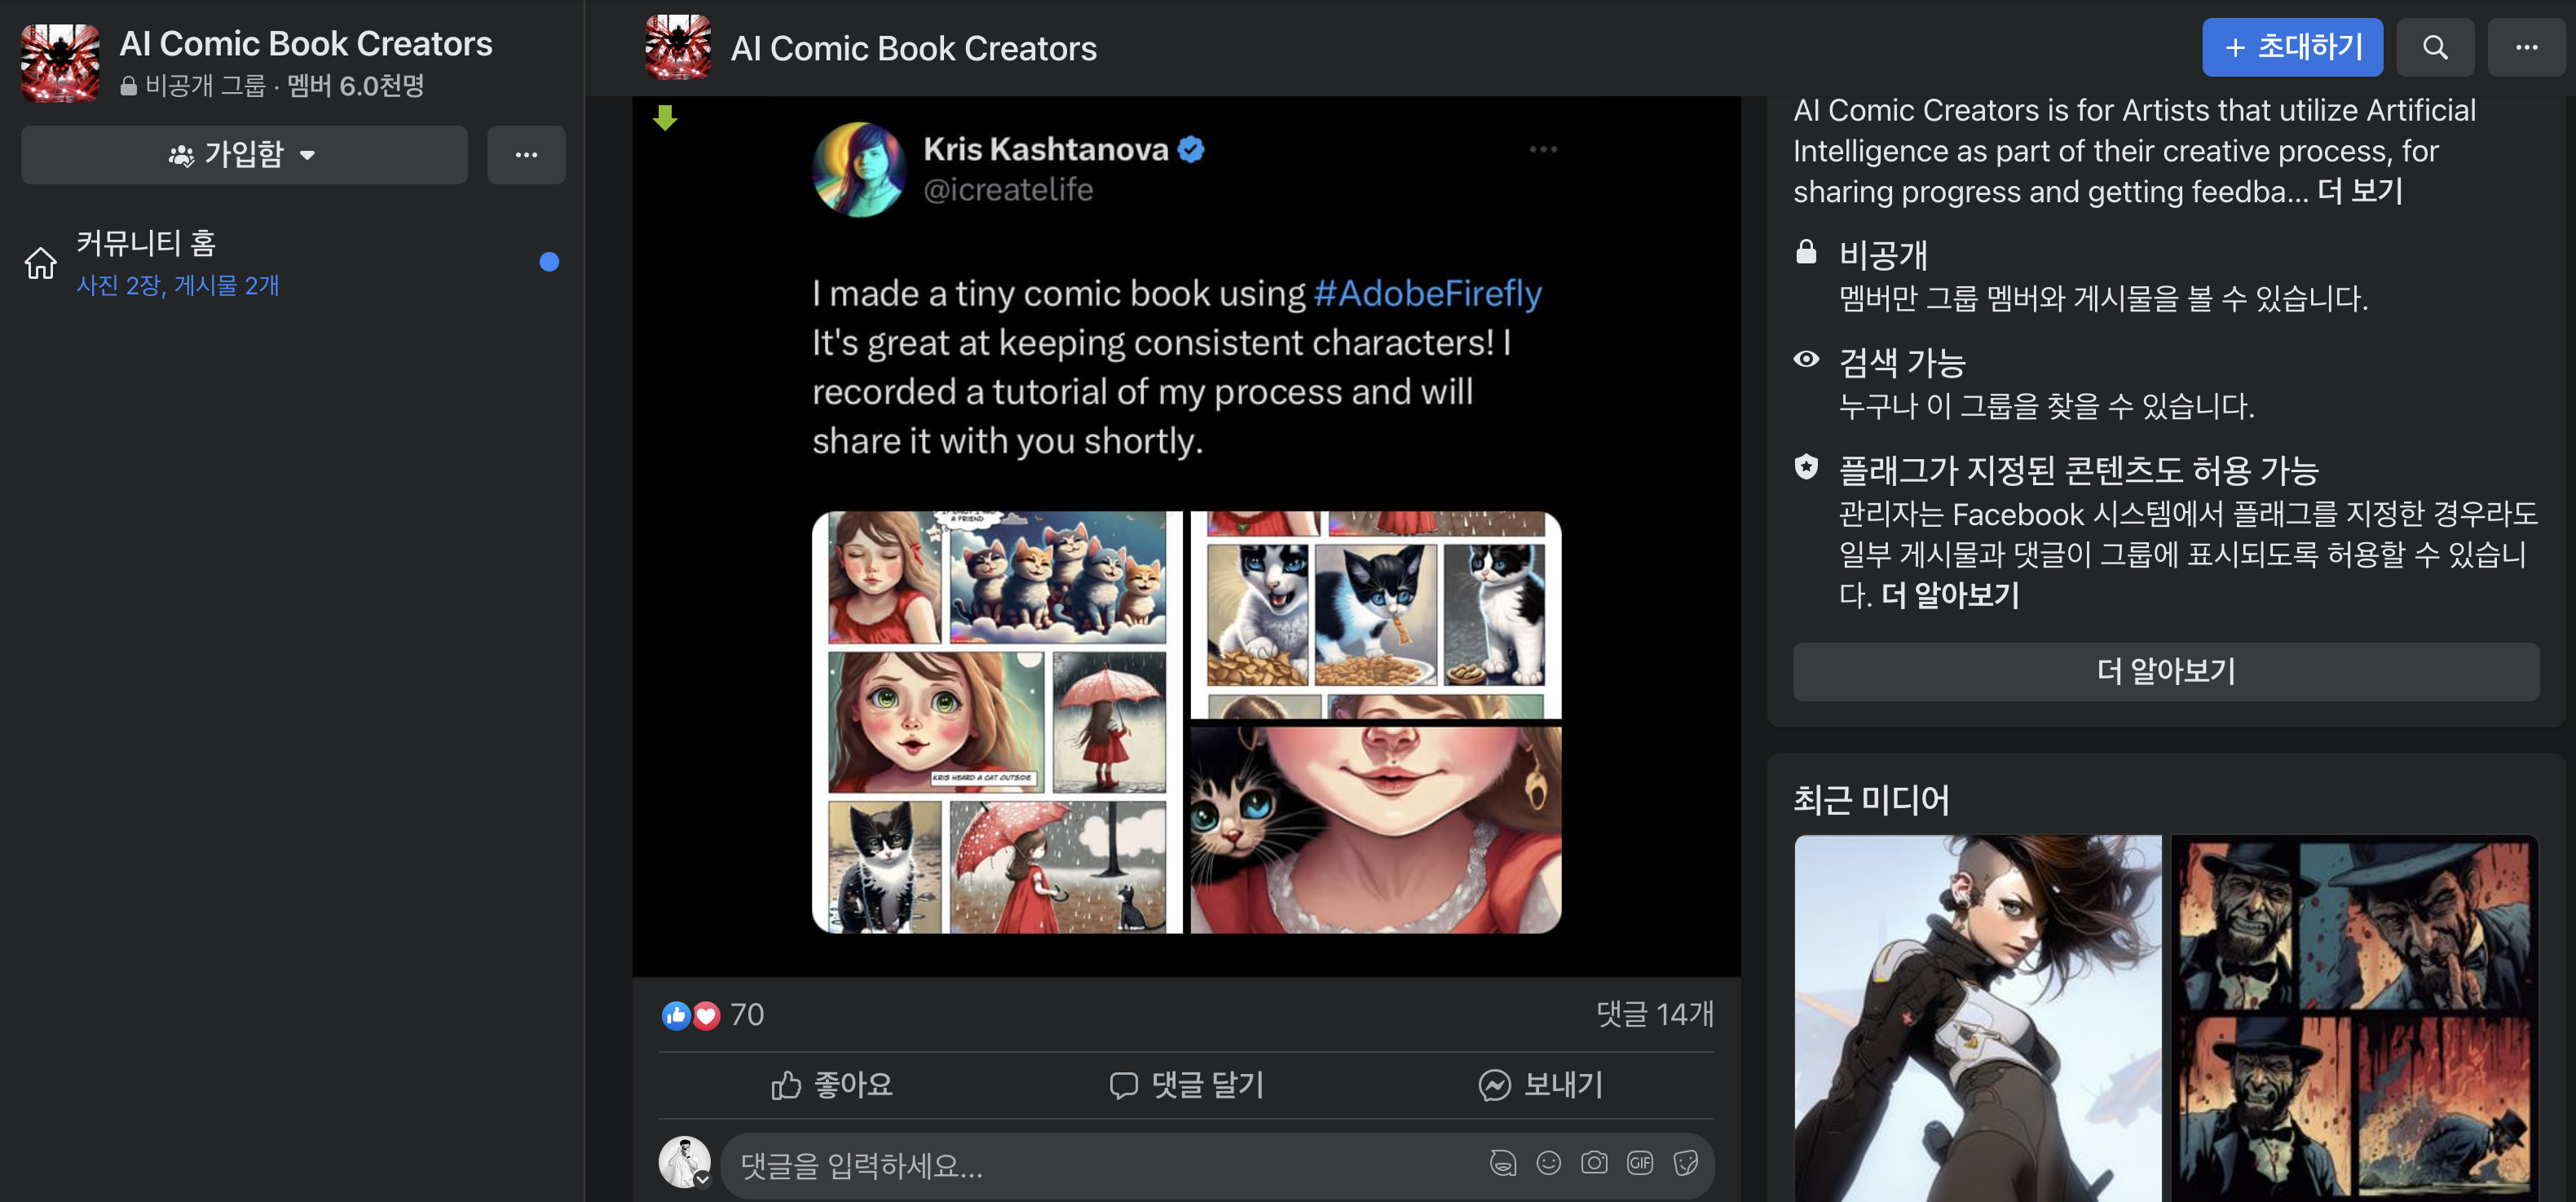Viewport: 2576px width, 1202px height.
Task: Click 더 알아보기 link in flagged content text
Action: coord(1950,596)
